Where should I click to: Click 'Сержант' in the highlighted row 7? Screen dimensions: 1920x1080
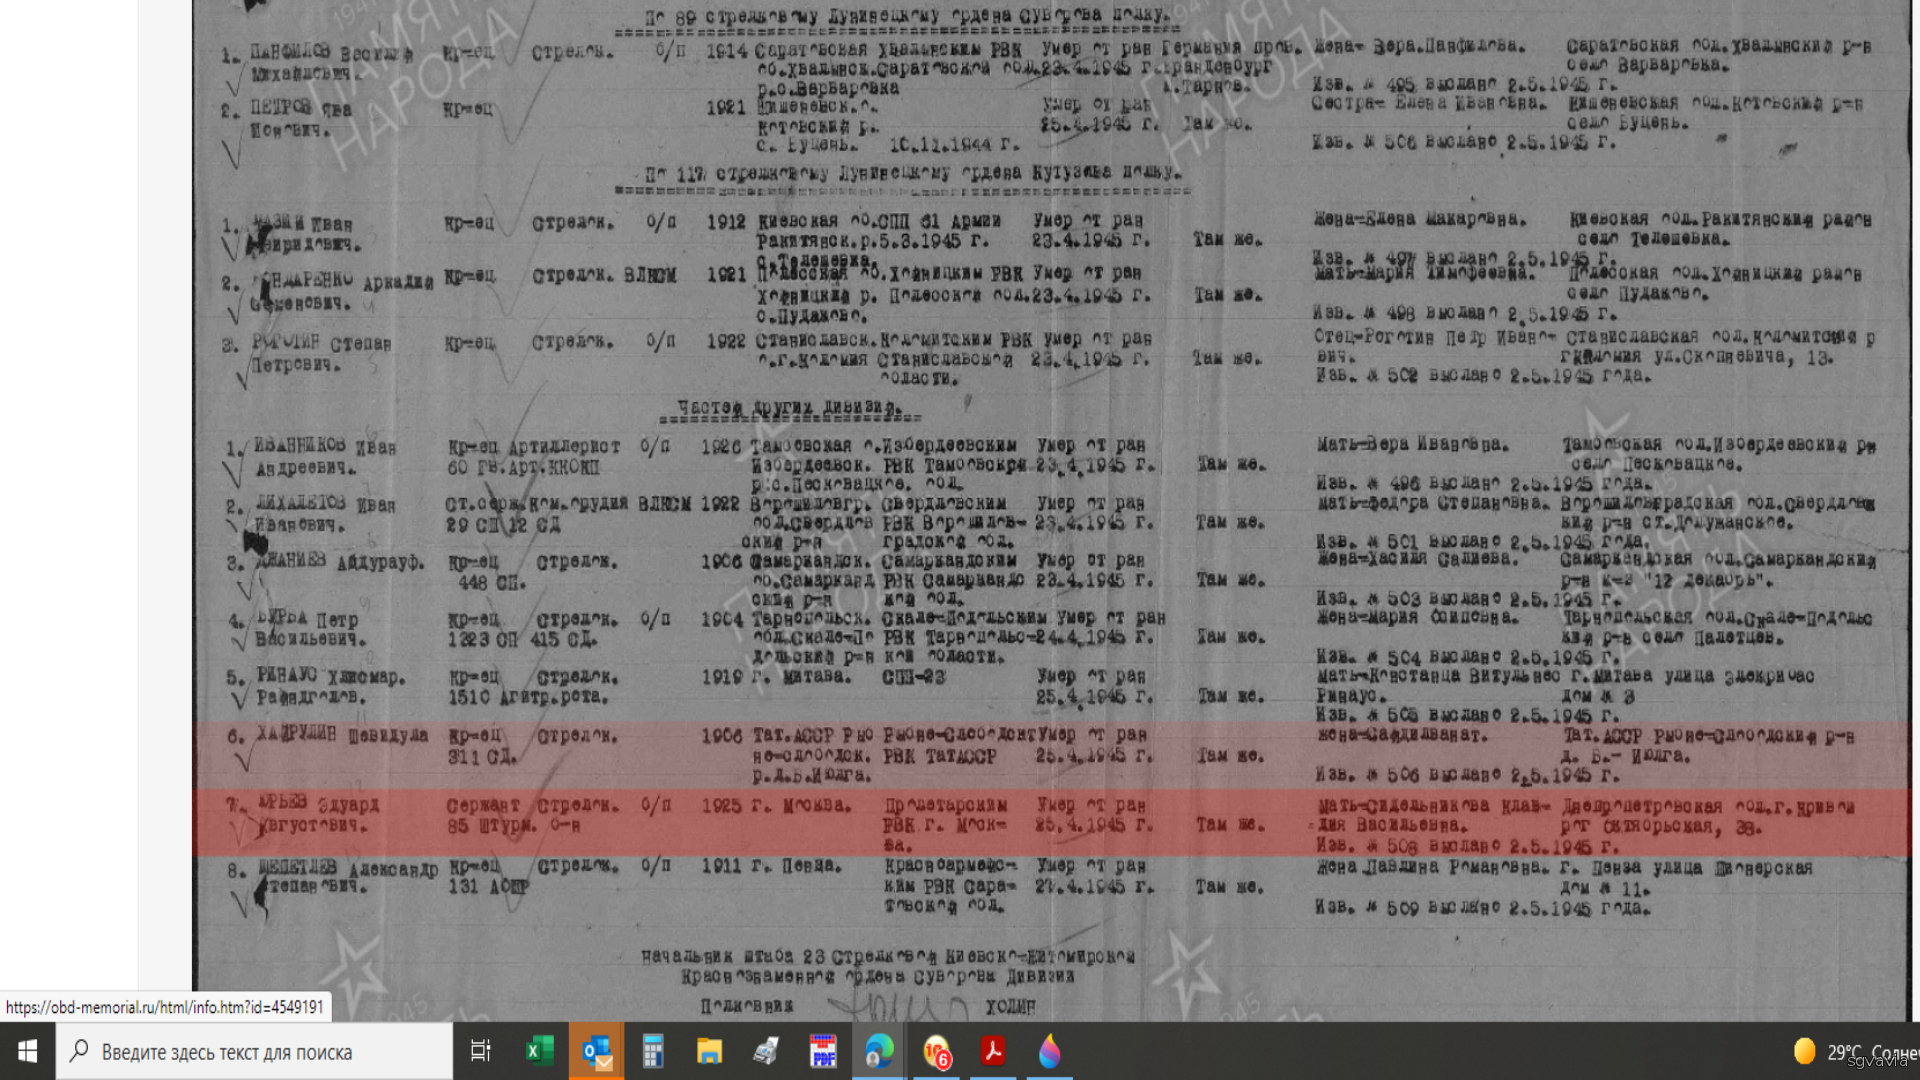(x=483, y=805)
